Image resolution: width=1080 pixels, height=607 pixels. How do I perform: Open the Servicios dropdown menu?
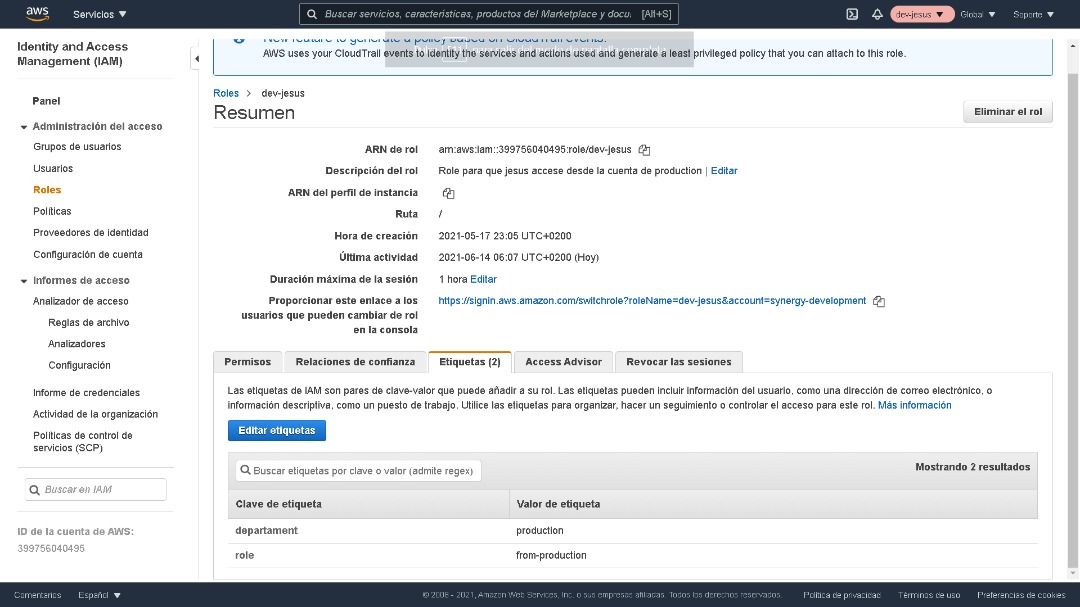coord(100,14)
